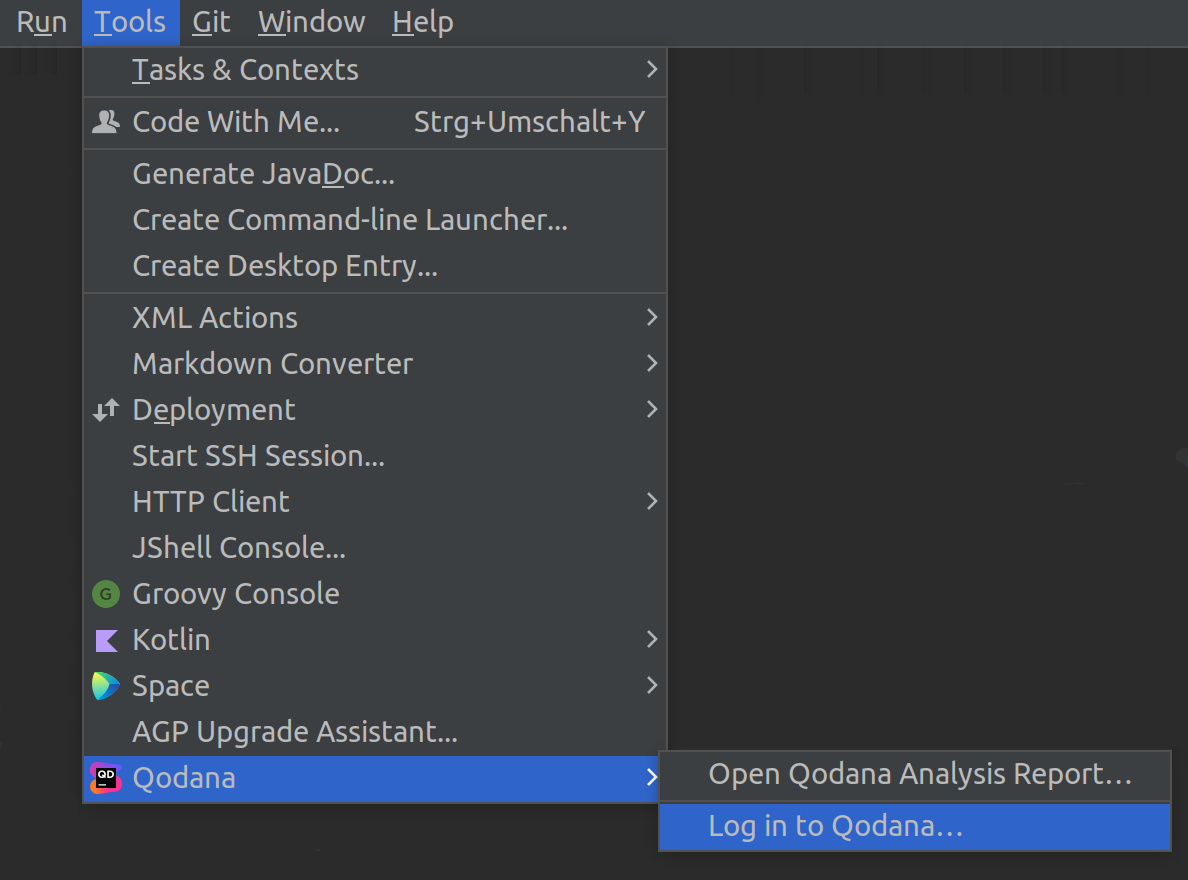Click the Deployment arrows icon
The image size is (1188, 880).
point(106,409)
